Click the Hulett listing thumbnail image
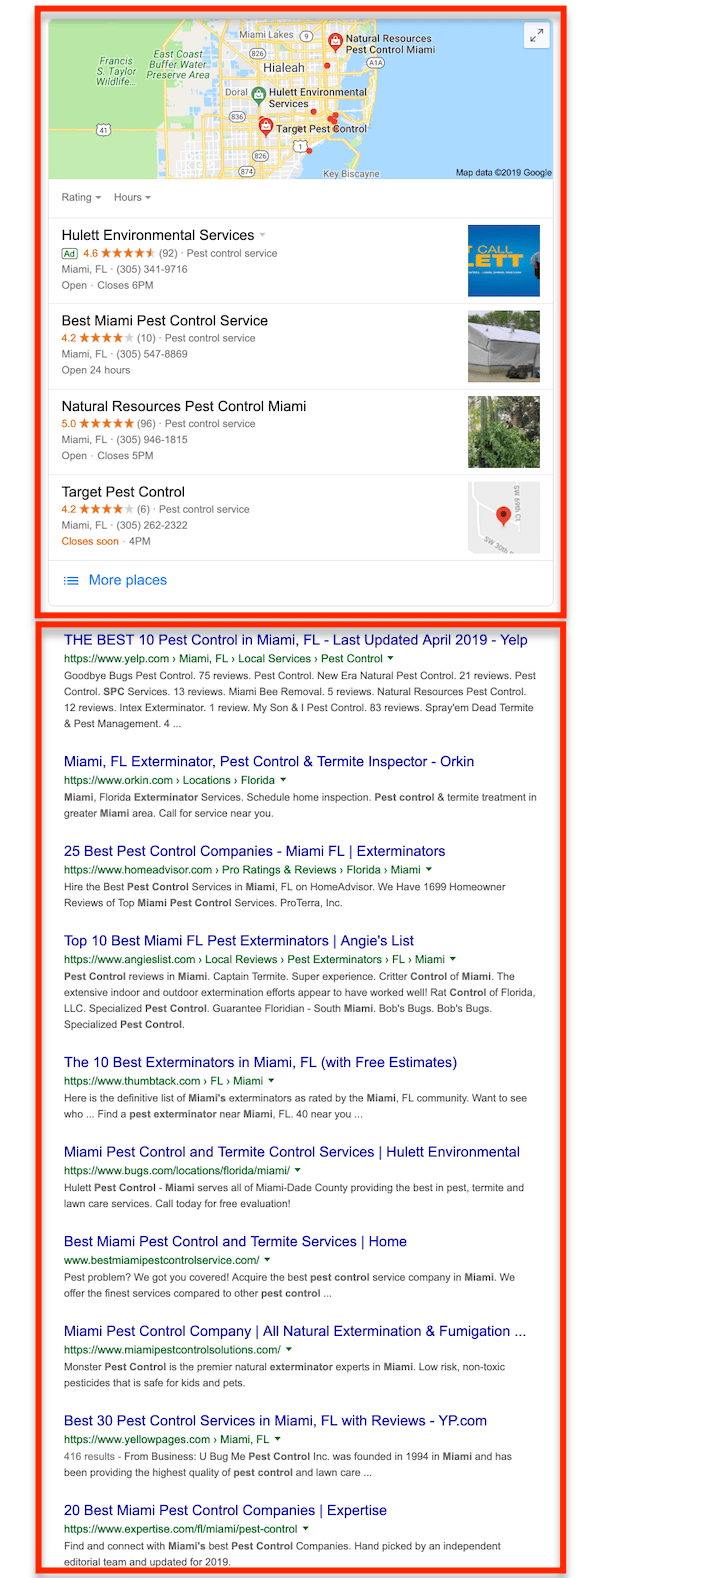 [x=504, y=261]
